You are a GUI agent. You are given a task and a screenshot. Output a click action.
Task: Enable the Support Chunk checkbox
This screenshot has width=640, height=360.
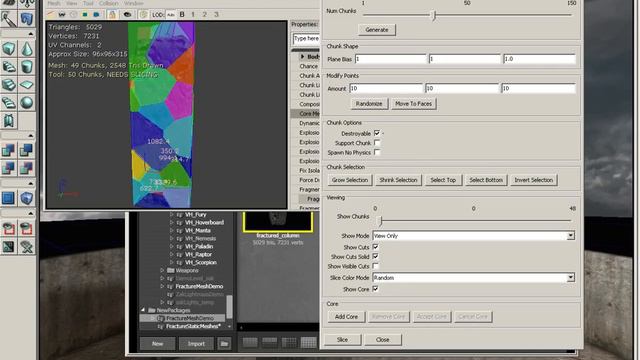point(377,143)
